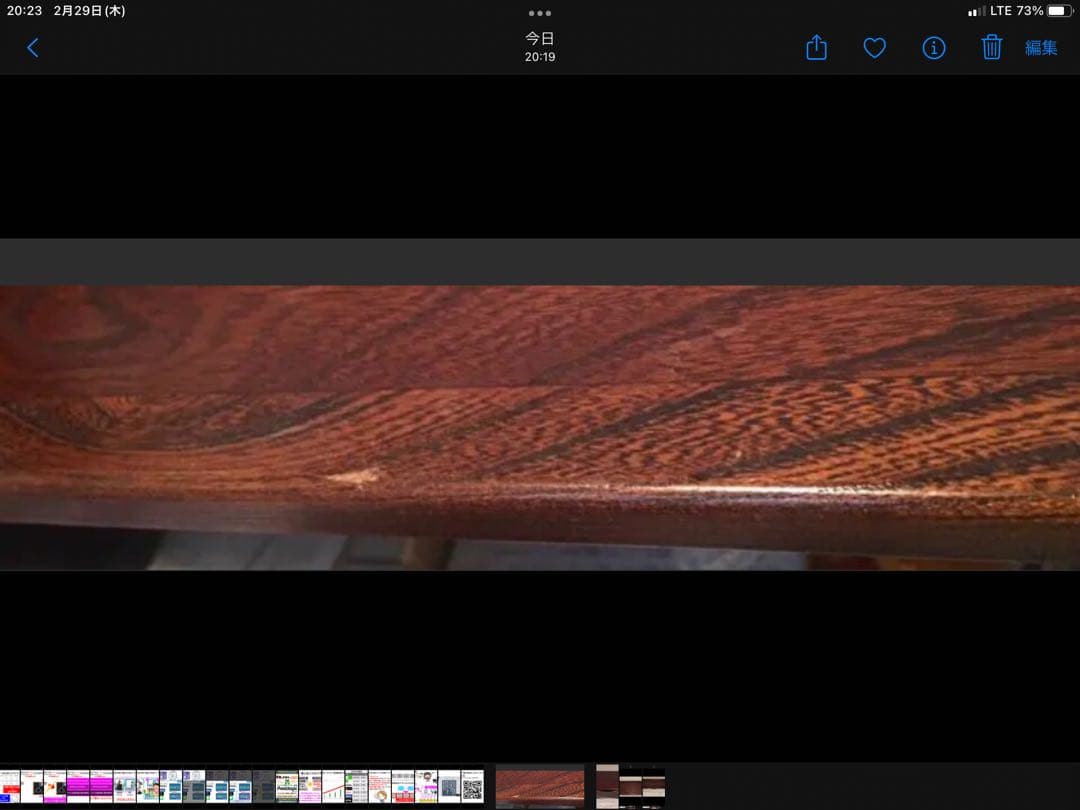Tap the 2月29日(木) date in status bar
This screenshot has width=1080, height=810.
90,11
